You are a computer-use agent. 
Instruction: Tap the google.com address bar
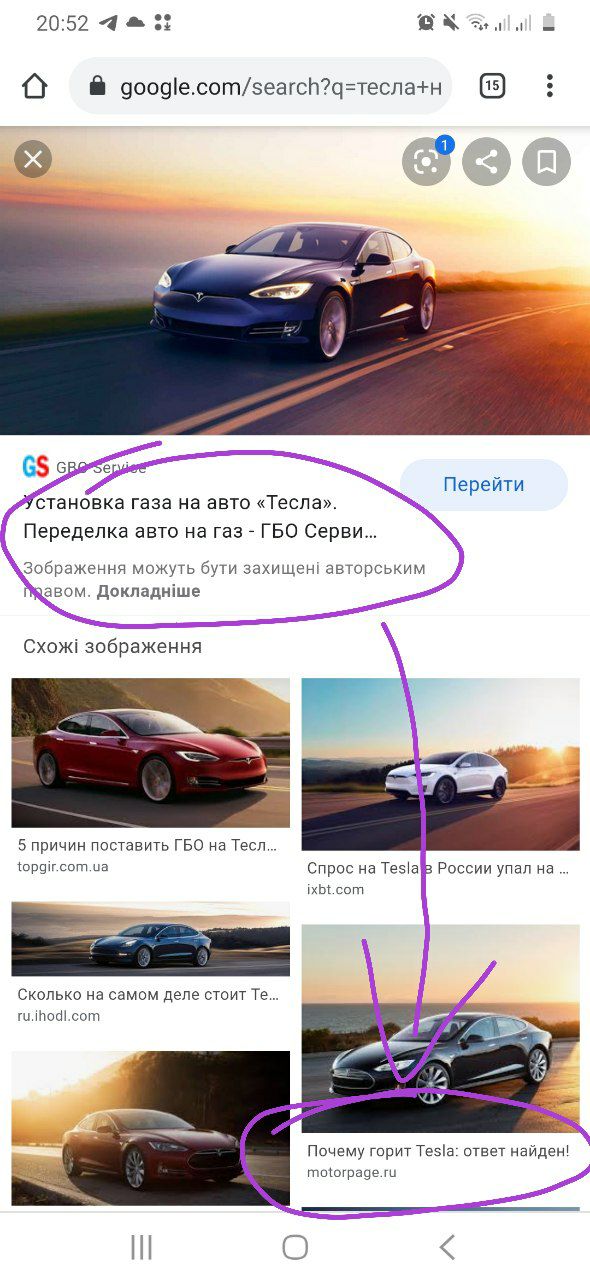click(260, 86)
